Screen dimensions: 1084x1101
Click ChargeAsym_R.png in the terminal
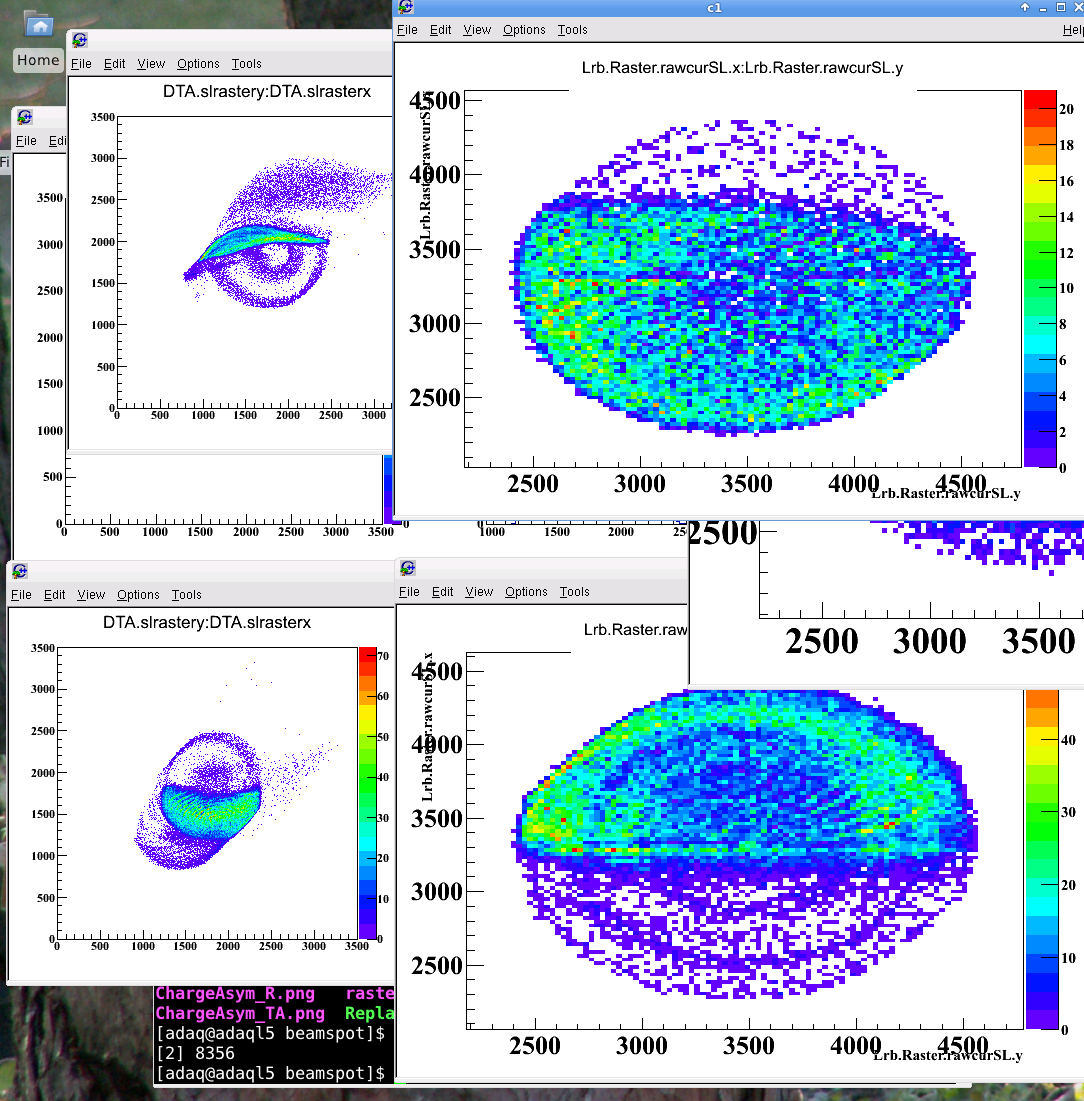235,994
